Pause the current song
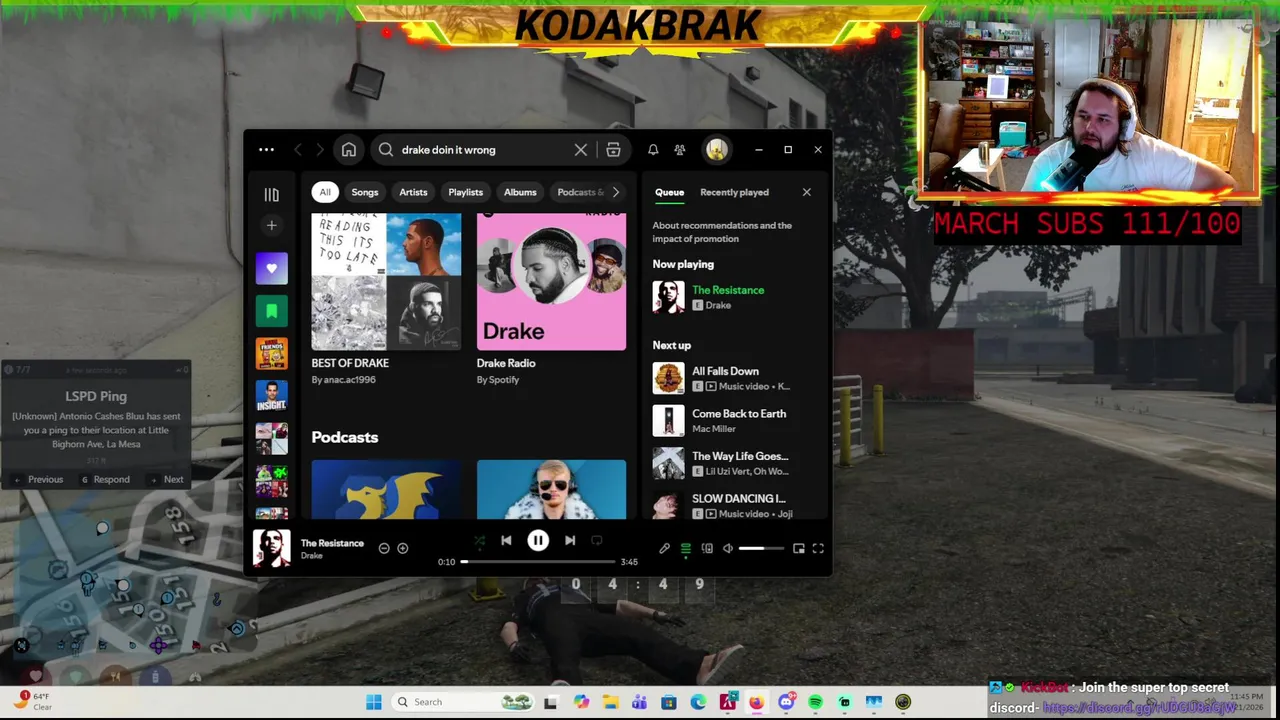 pyautogui.click(x=538, y=541)
